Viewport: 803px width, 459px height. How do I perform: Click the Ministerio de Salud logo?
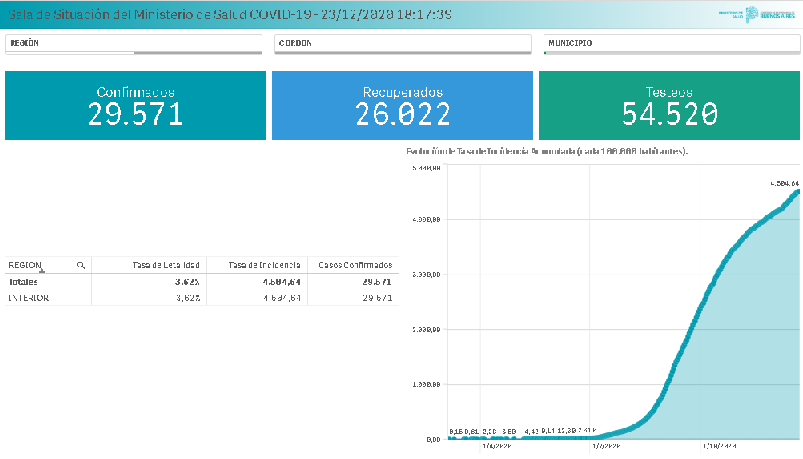coord(757,14)
